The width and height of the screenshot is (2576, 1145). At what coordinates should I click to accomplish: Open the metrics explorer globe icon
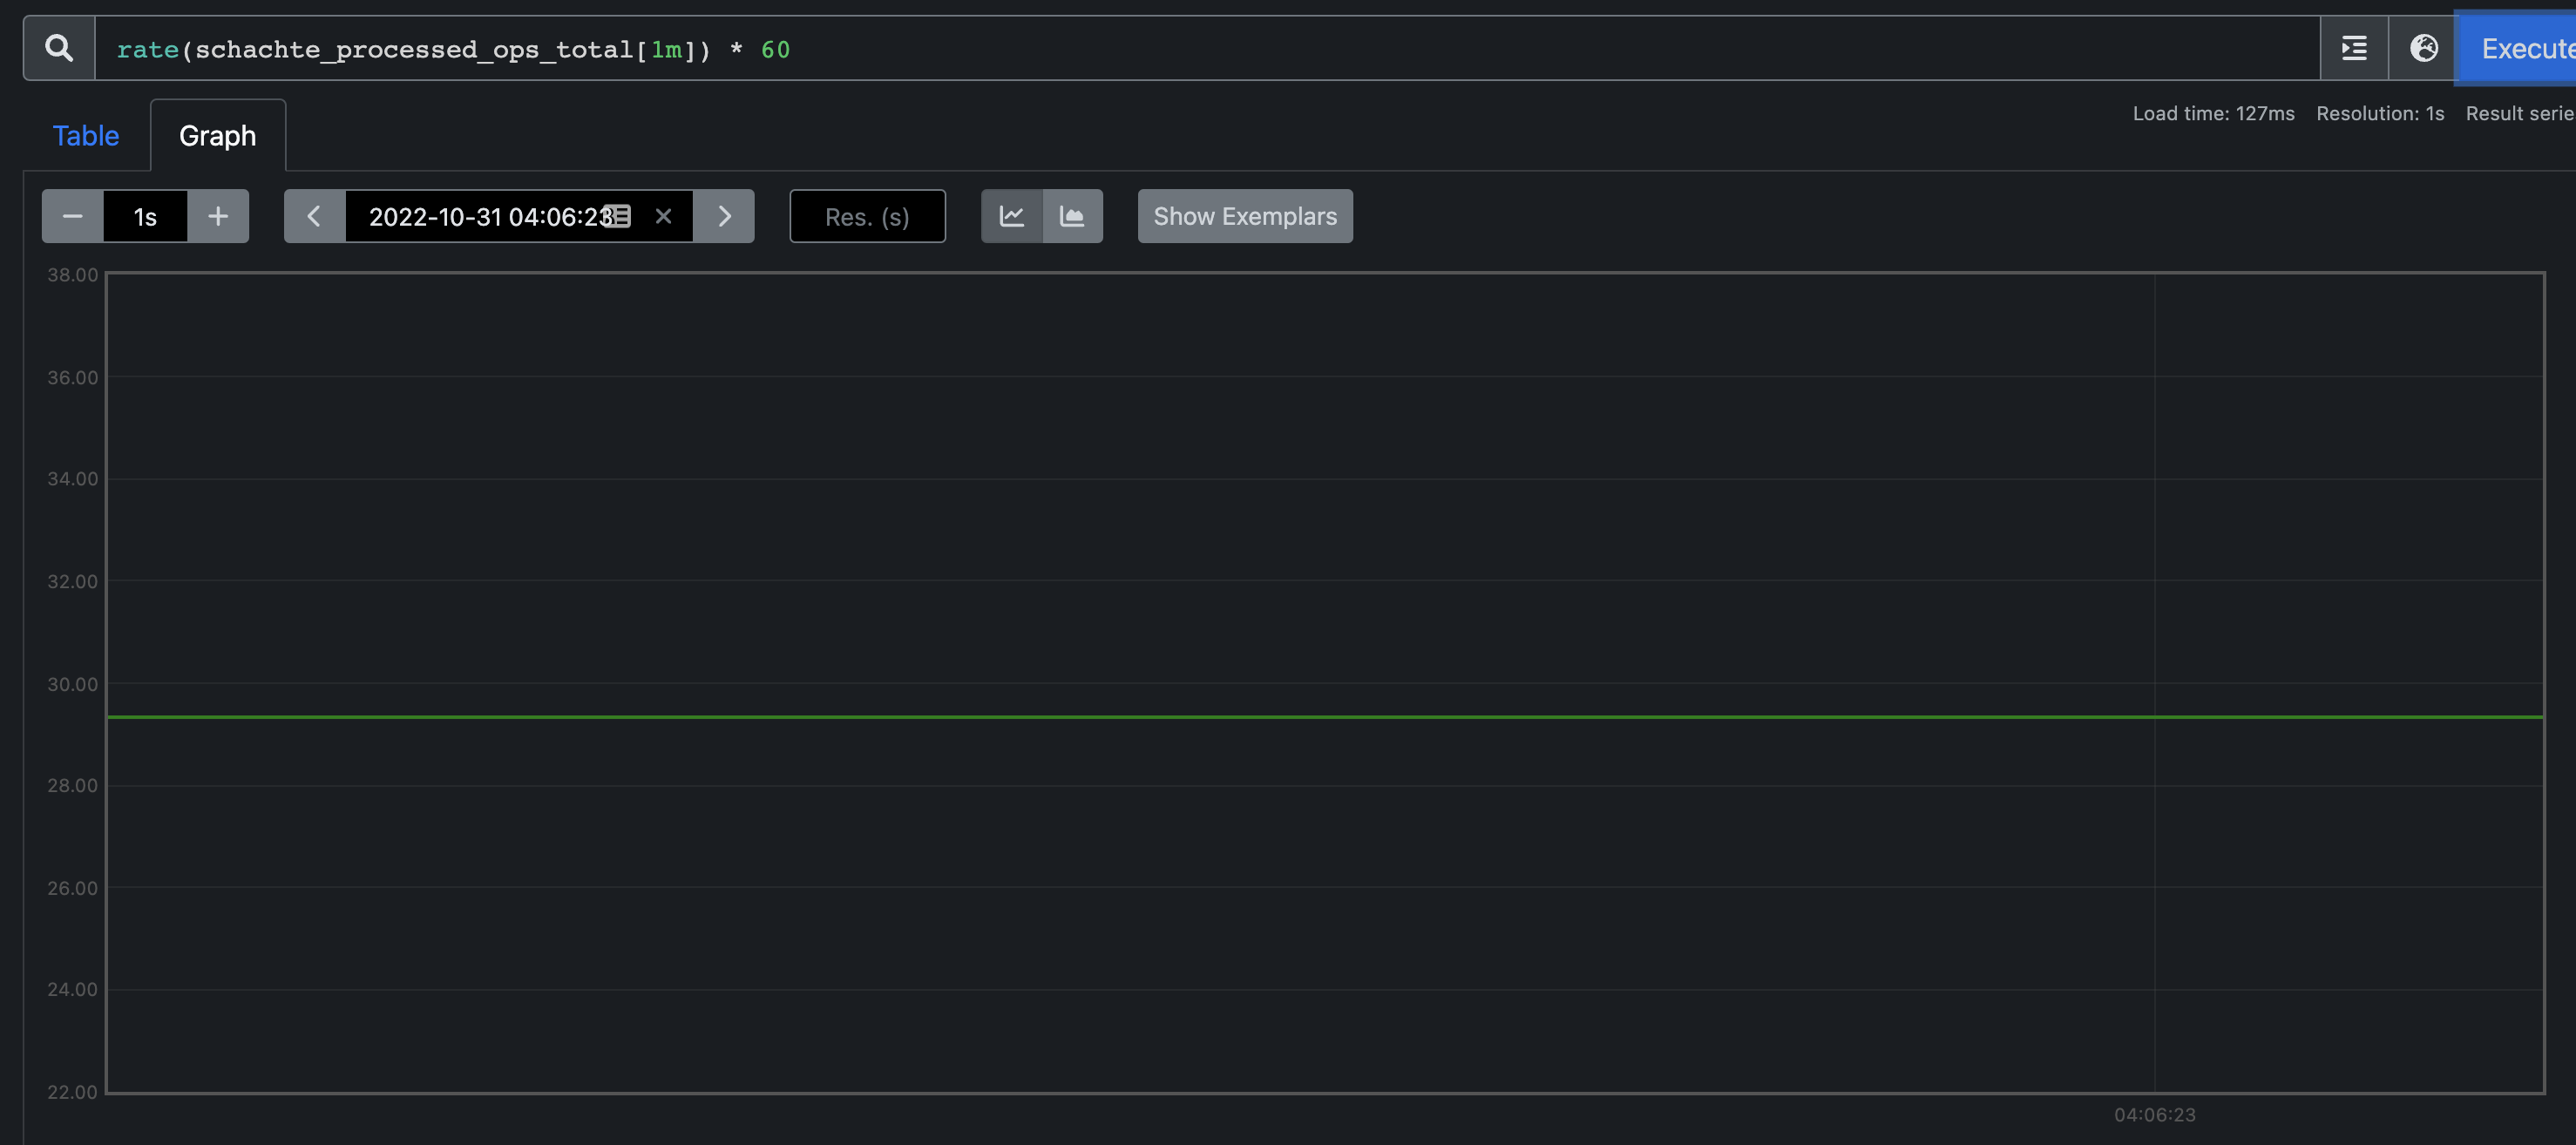point(2423,48)
